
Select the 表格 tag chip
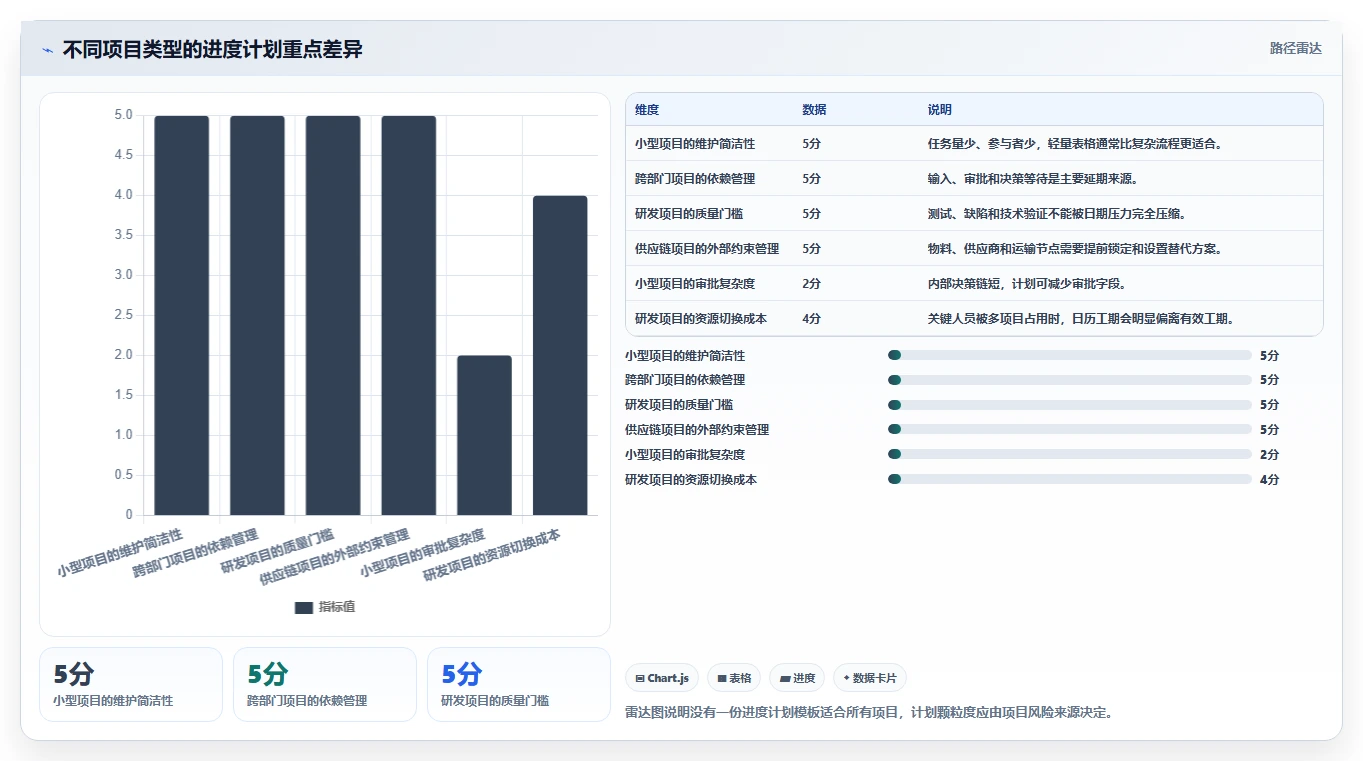734,678
